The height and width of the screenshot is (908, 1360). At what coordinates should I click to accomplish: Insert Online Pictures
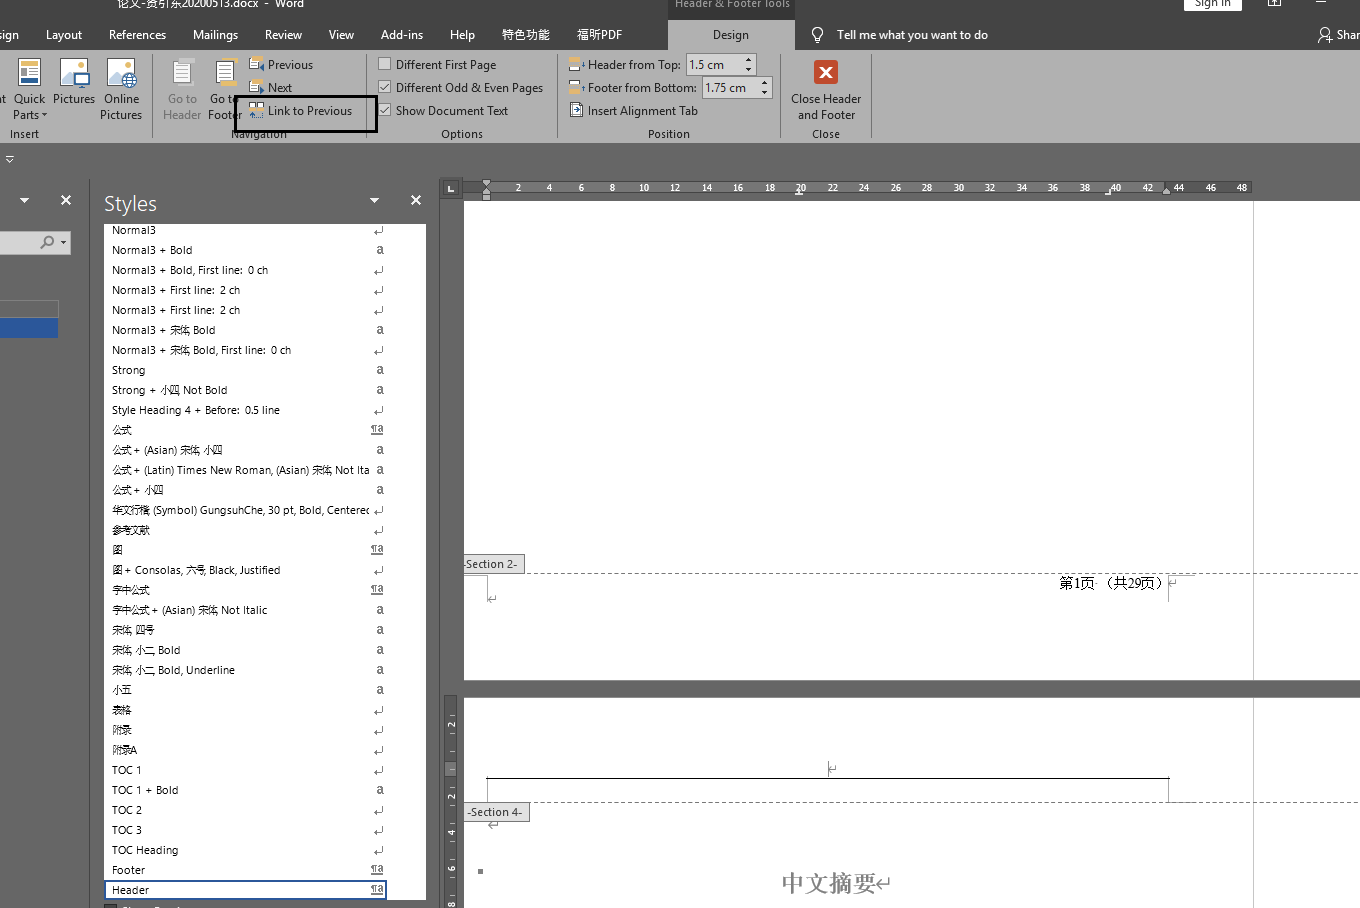[x=121, y=89]
